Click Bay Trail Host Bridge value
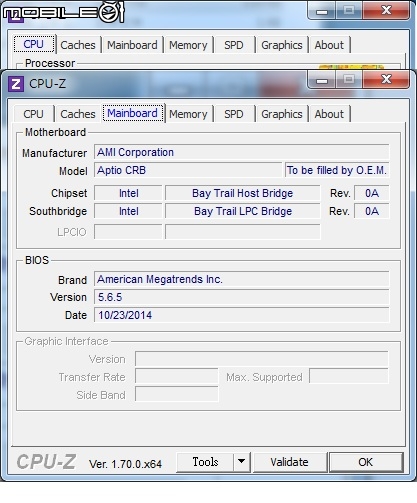 [x=242, y=193]
